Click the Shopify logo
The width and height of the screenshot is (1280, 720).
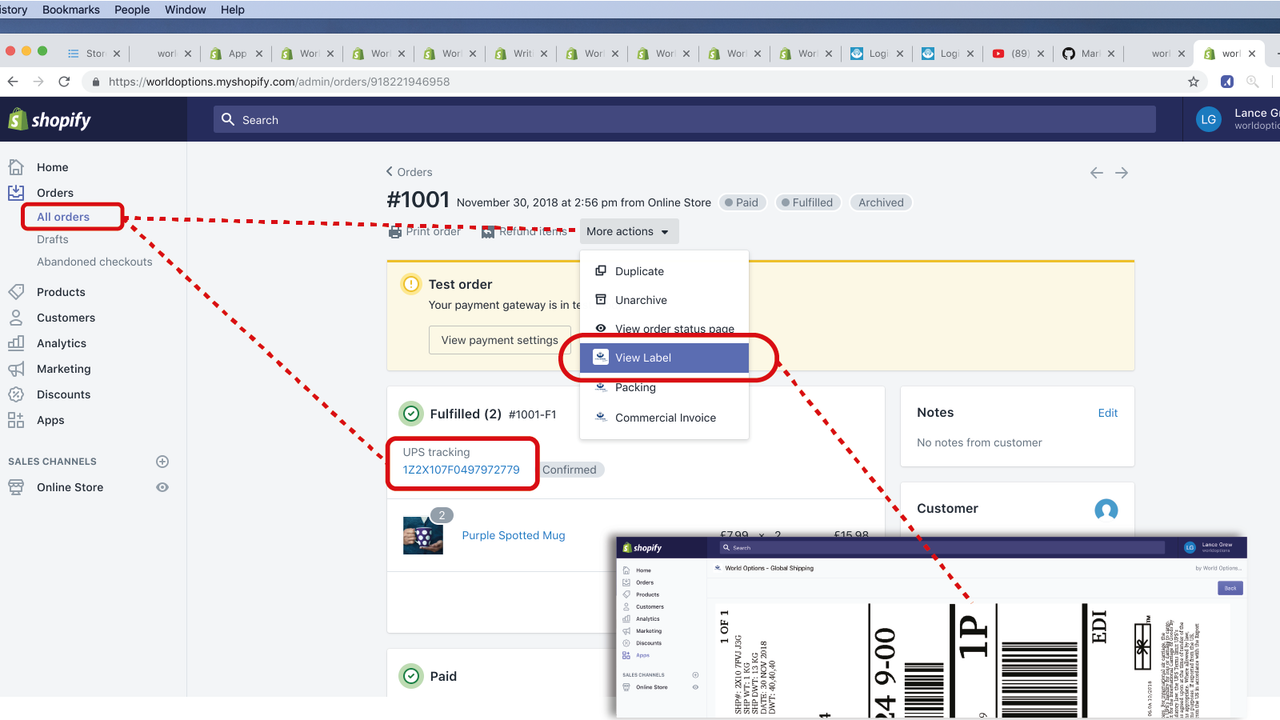[x=49, y=120]
